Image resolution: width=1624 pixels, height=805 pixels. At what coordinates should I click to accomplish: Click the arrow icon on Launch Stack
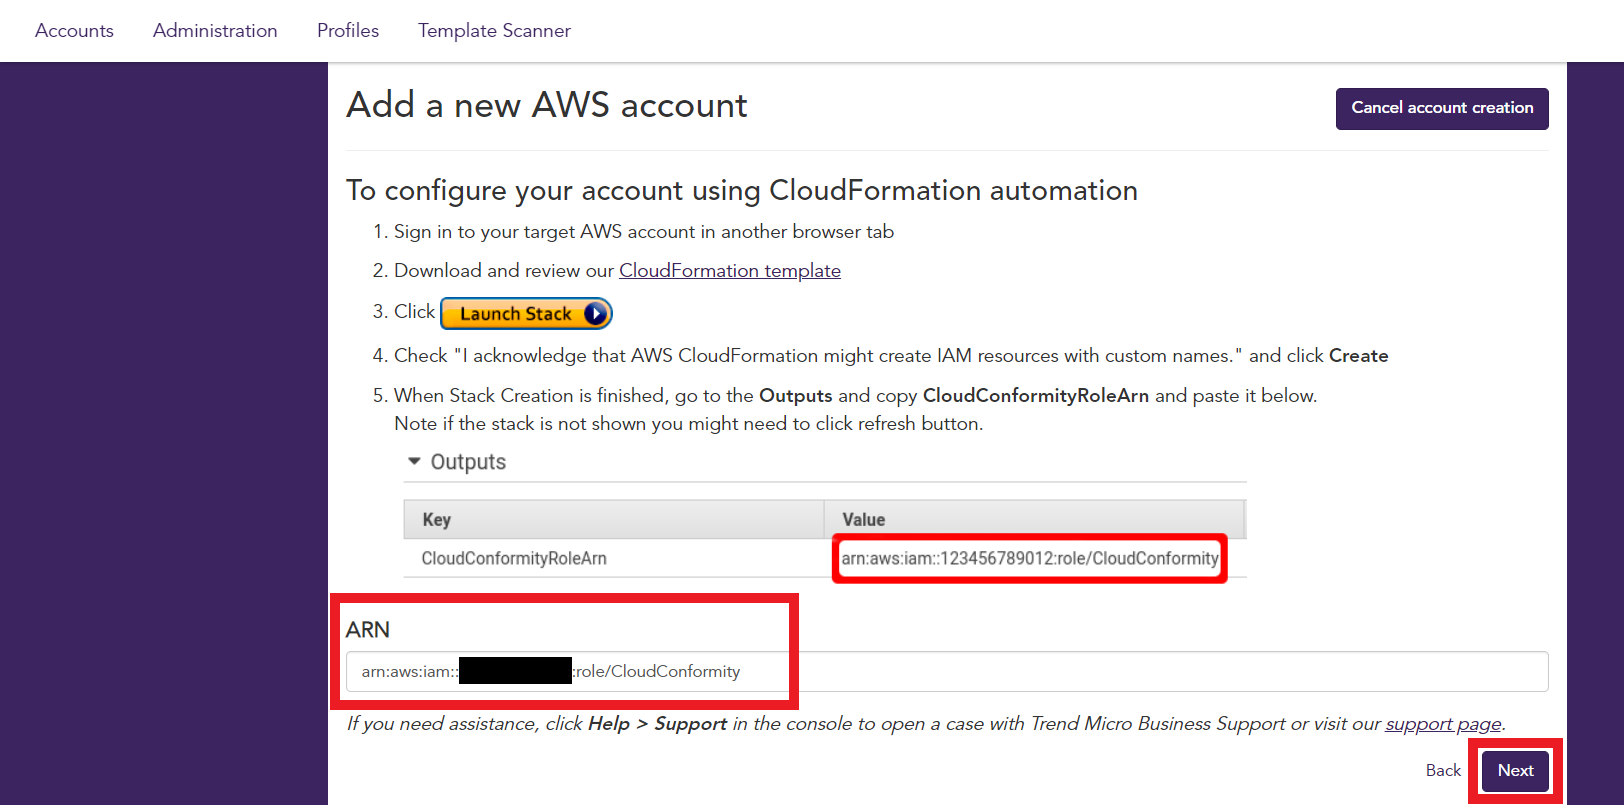(x=595, y=314)
